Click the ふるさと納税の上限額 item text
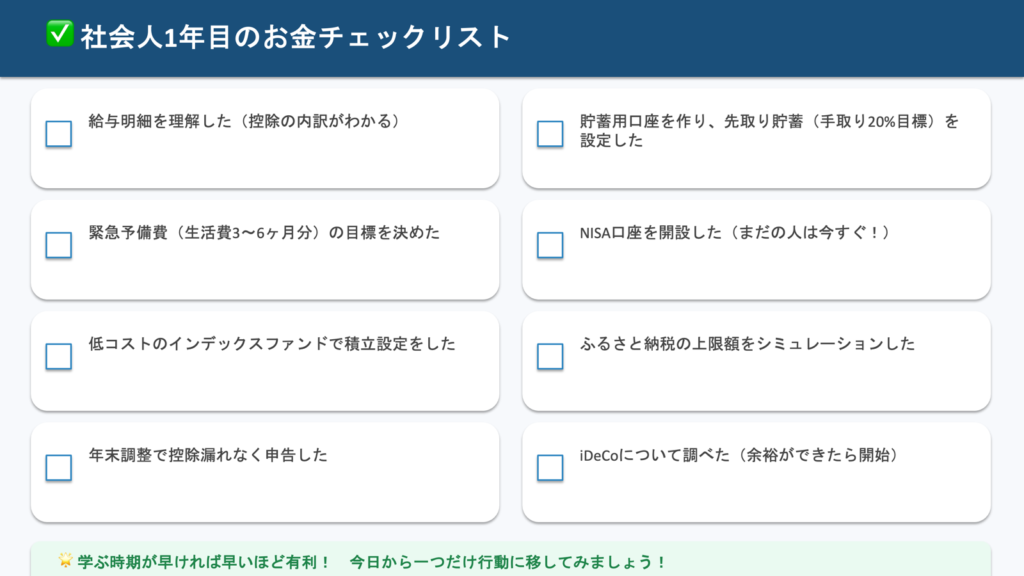Screen dimensions: 1024x576 point(747,344)
